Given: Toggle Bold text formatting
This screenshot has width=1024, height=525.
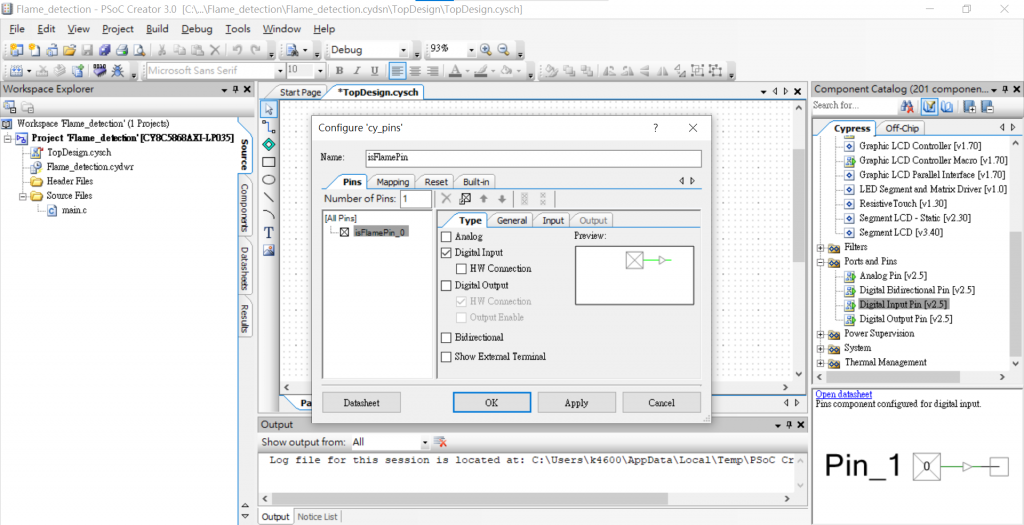Looking at the screenshot, I should point(339,71).
